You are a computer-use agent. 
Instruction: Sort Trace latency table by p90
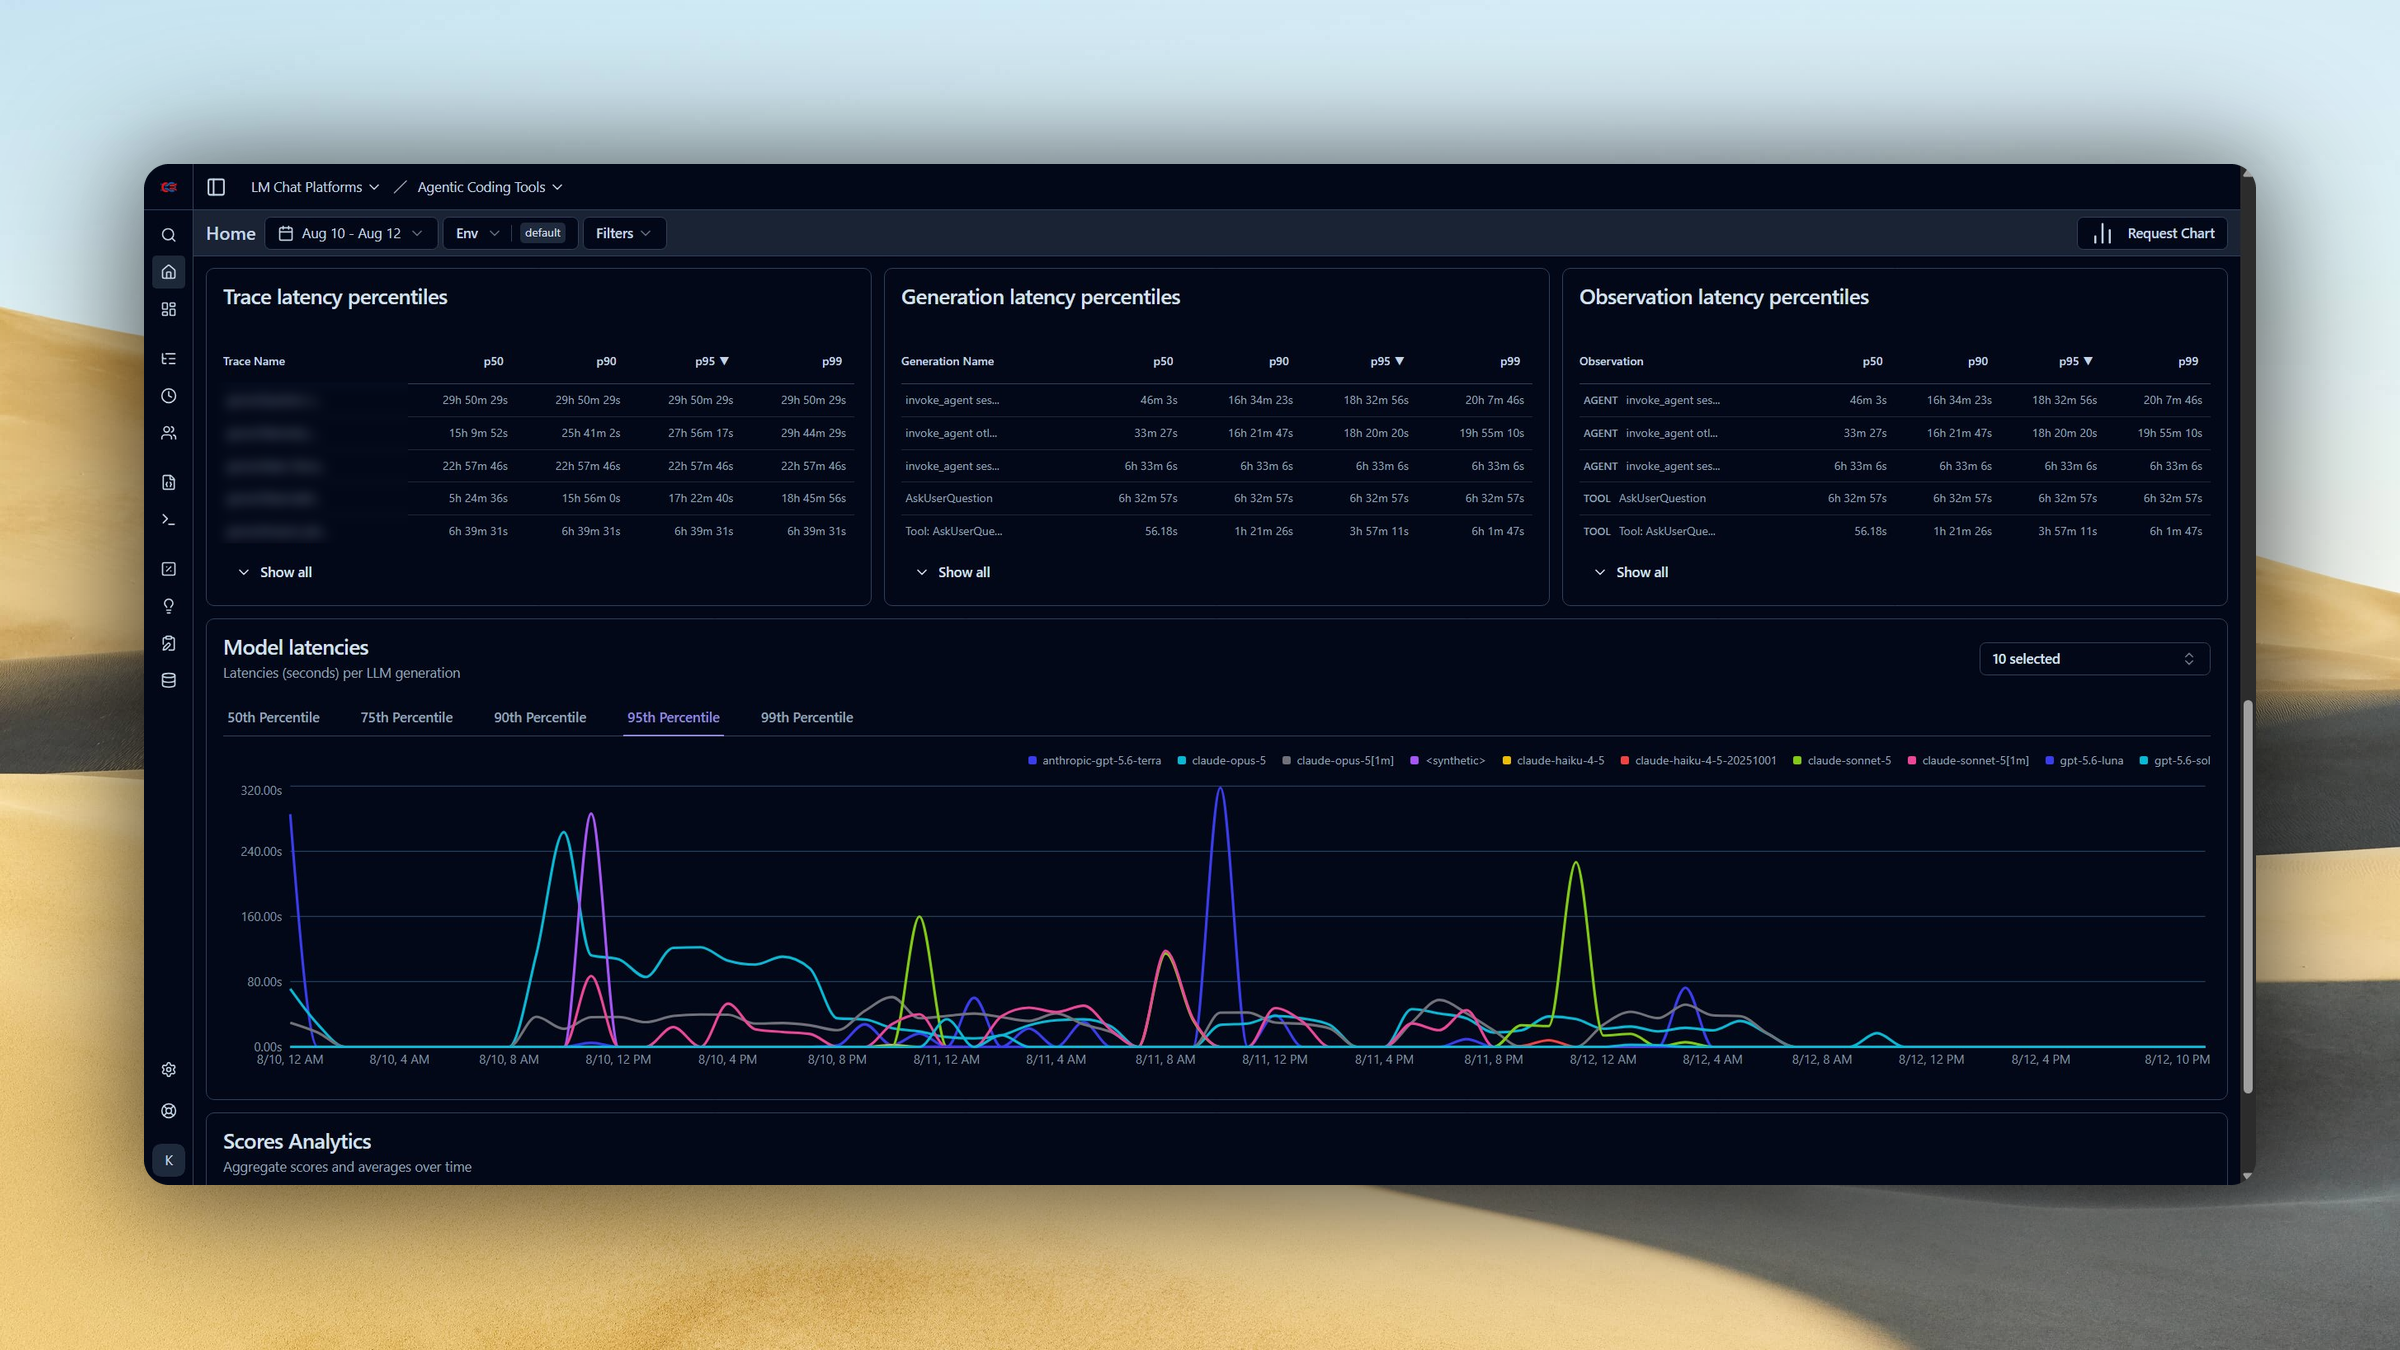pos(606,361)
